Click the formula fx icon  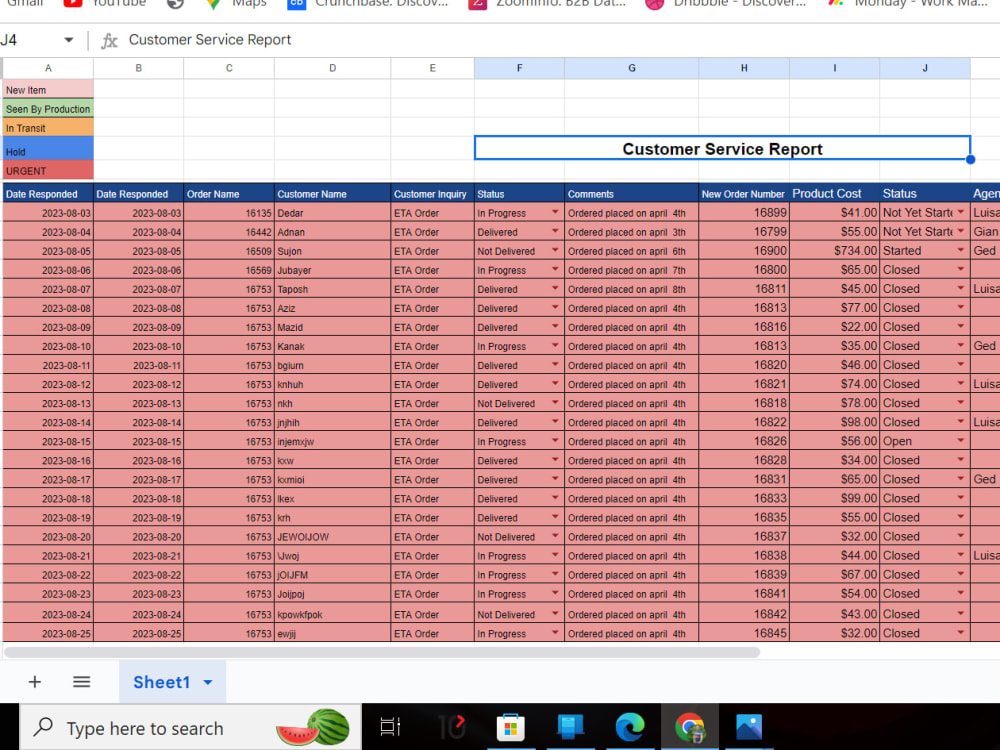(x=109, y=40)
